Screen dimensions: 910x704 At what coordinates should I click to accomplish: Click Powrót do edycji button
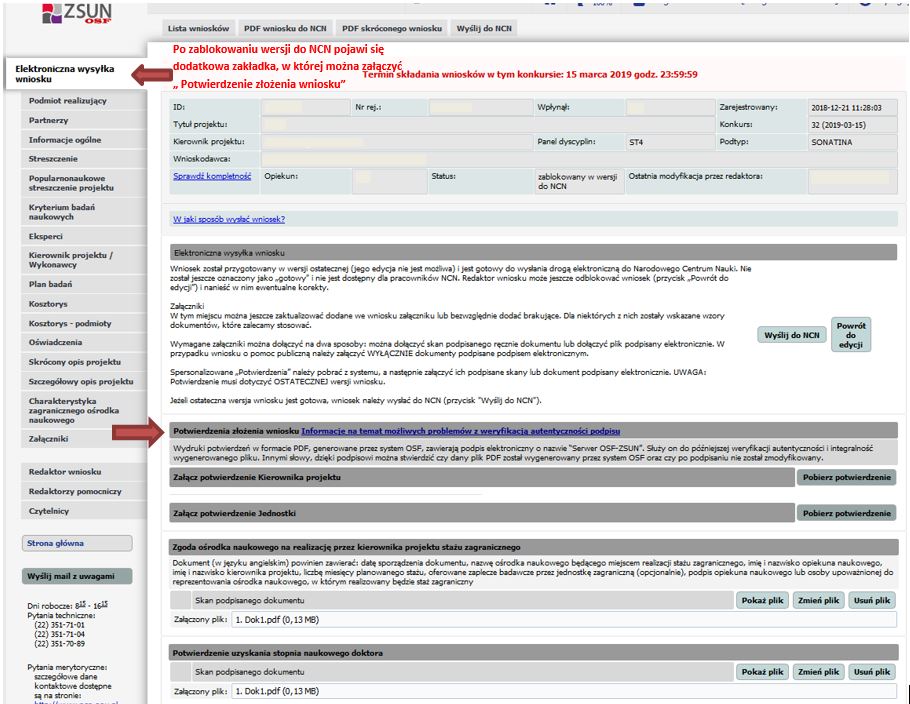[851, 335]
